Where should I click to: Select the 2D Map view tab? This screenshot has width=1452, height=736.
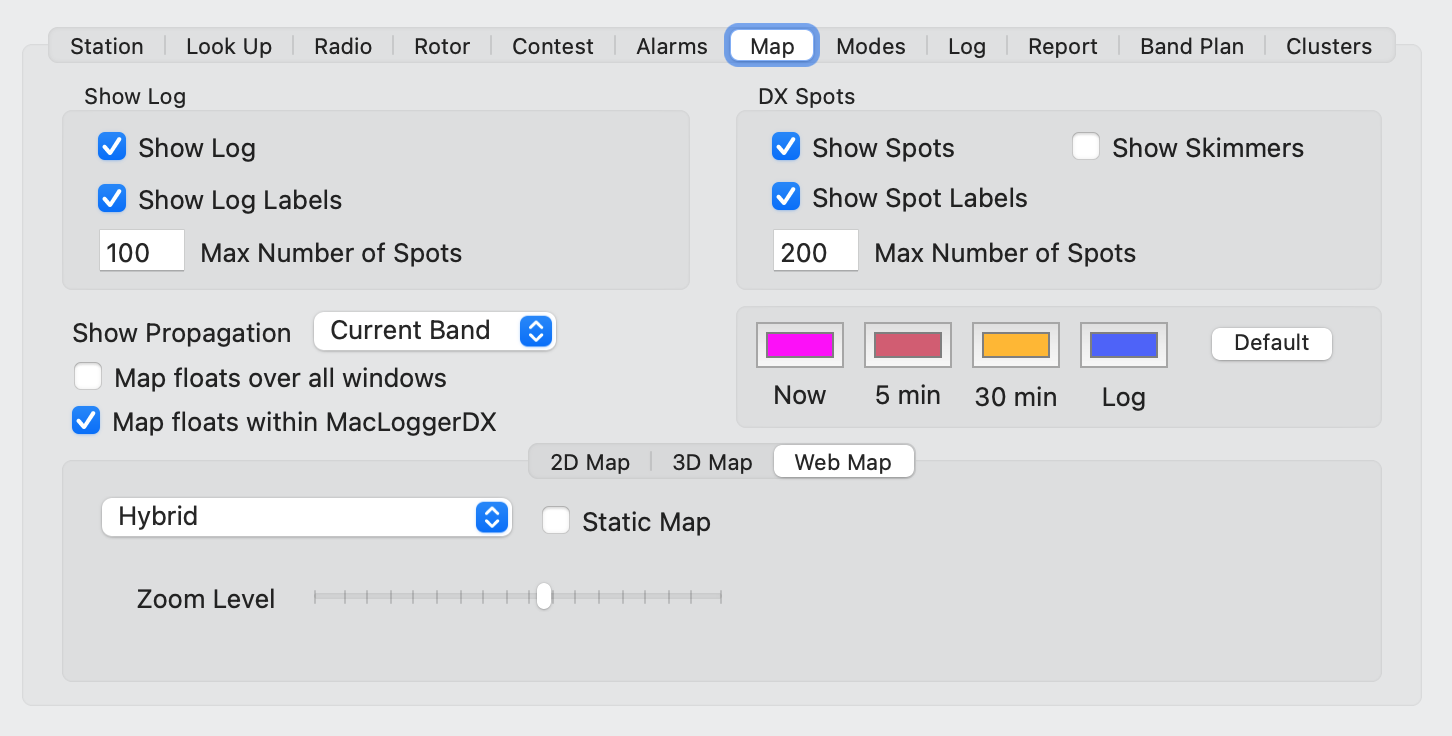pyautogui.click(x=588, y=461)
